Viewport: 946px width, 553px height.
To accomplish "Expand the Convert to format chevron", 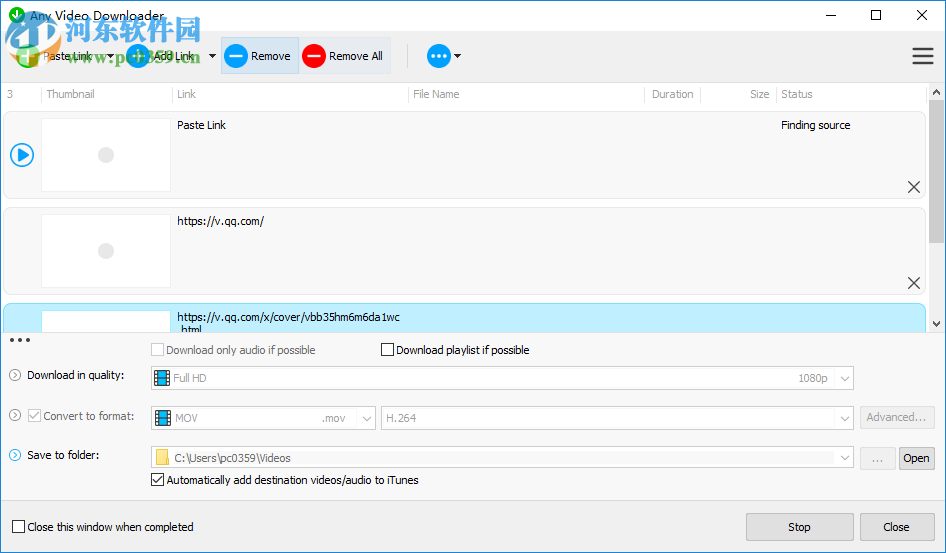I will pos(15,416).
